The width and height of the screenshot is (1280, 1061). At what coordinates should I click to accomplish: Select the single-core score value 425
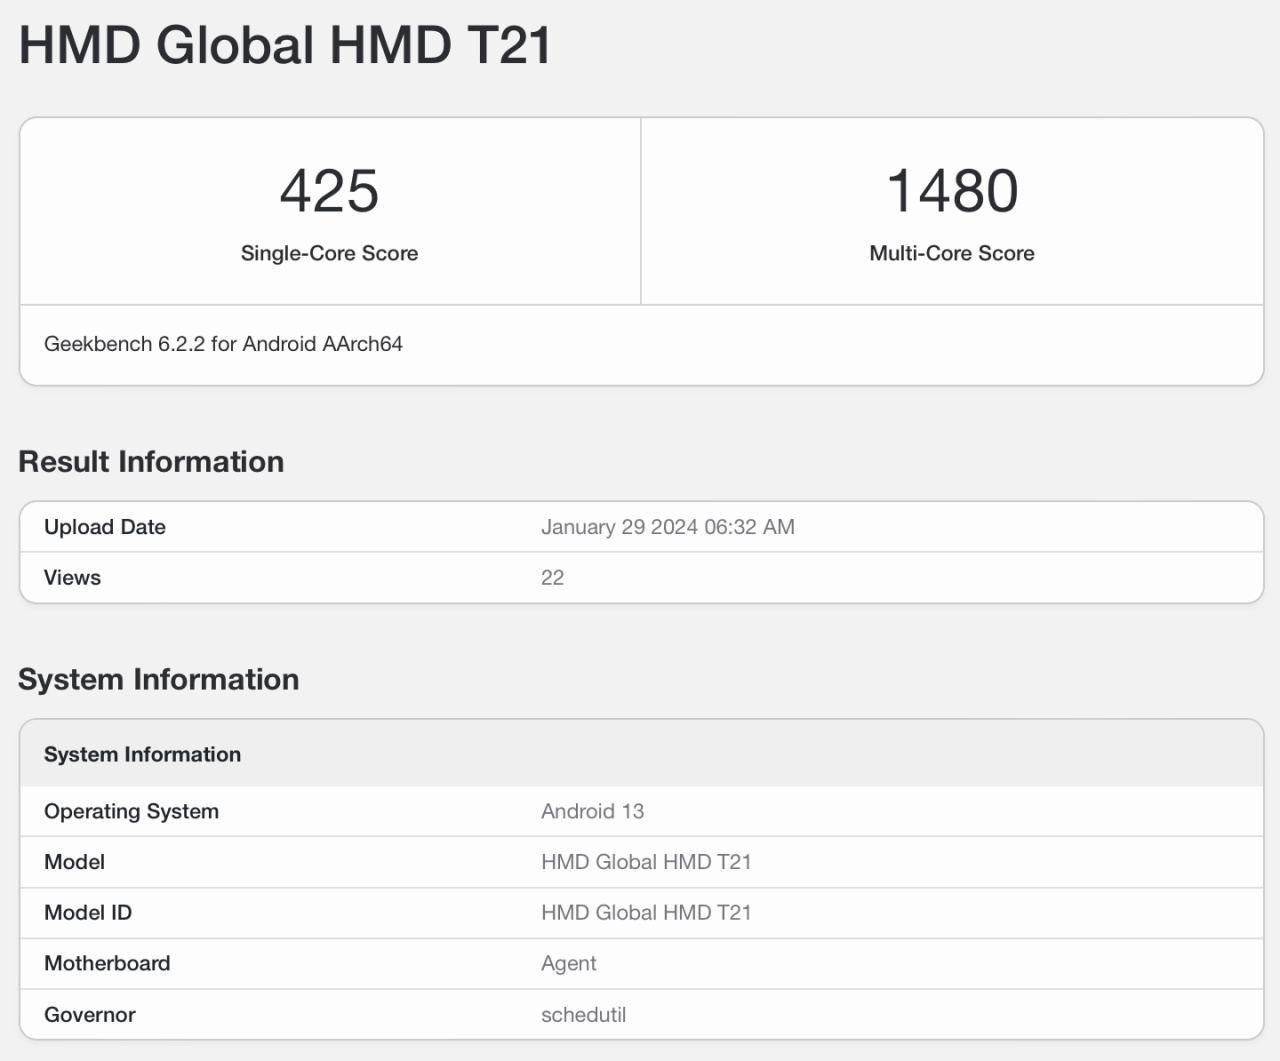tap(329, 191)
